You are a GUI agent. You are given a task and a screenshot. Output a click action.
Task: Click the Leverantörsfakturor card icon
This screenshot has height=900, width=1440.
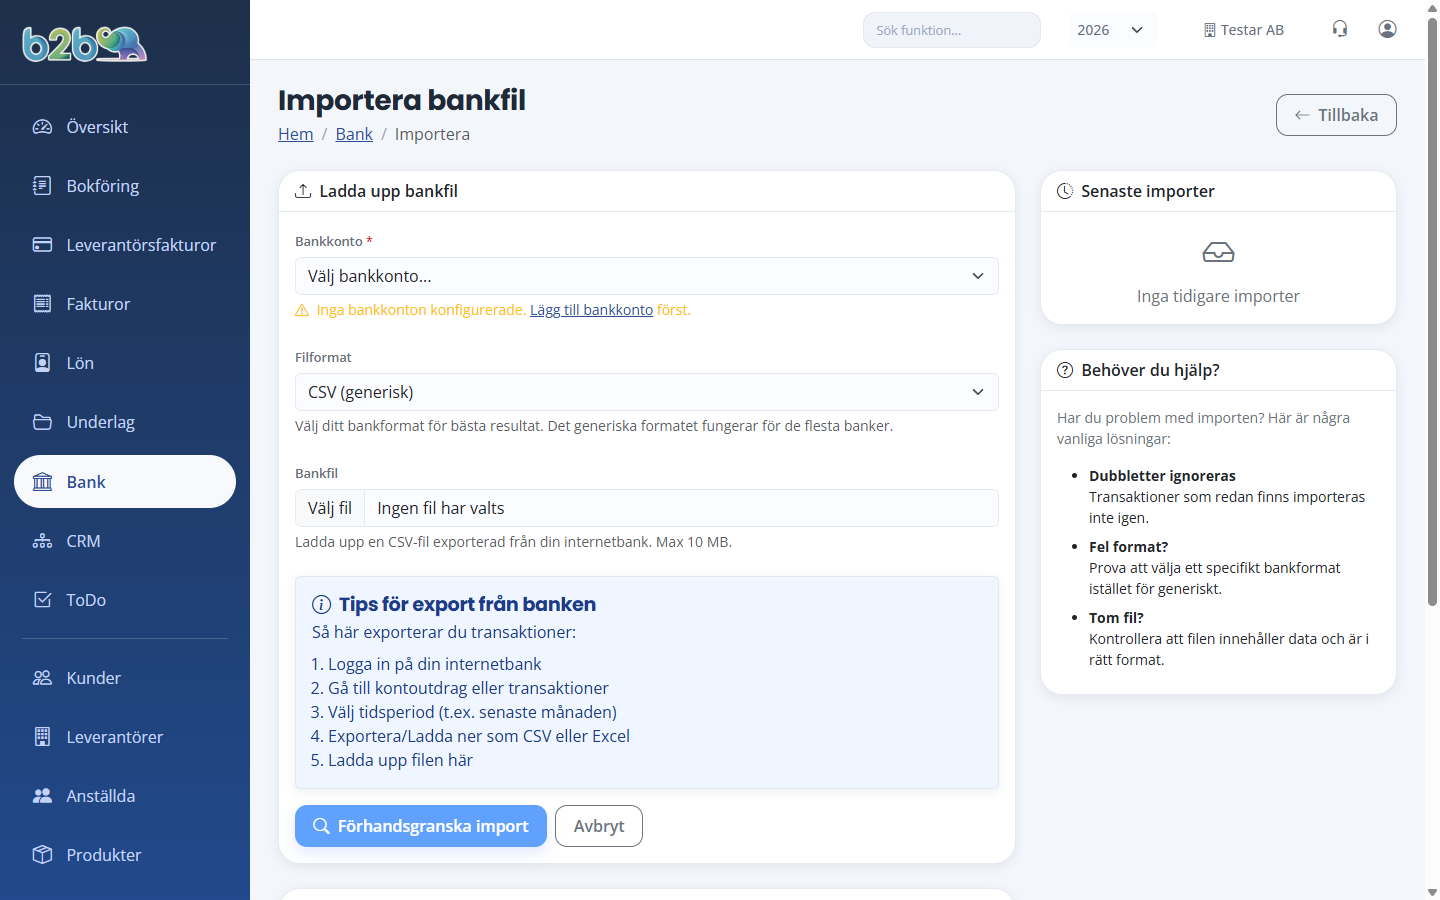[x=42, y=244]
